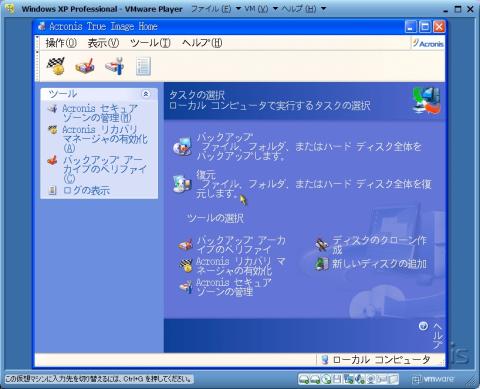Open sidebar link ログの表示
This screenshot has height=389, width=480.
(x=86, y=191)
